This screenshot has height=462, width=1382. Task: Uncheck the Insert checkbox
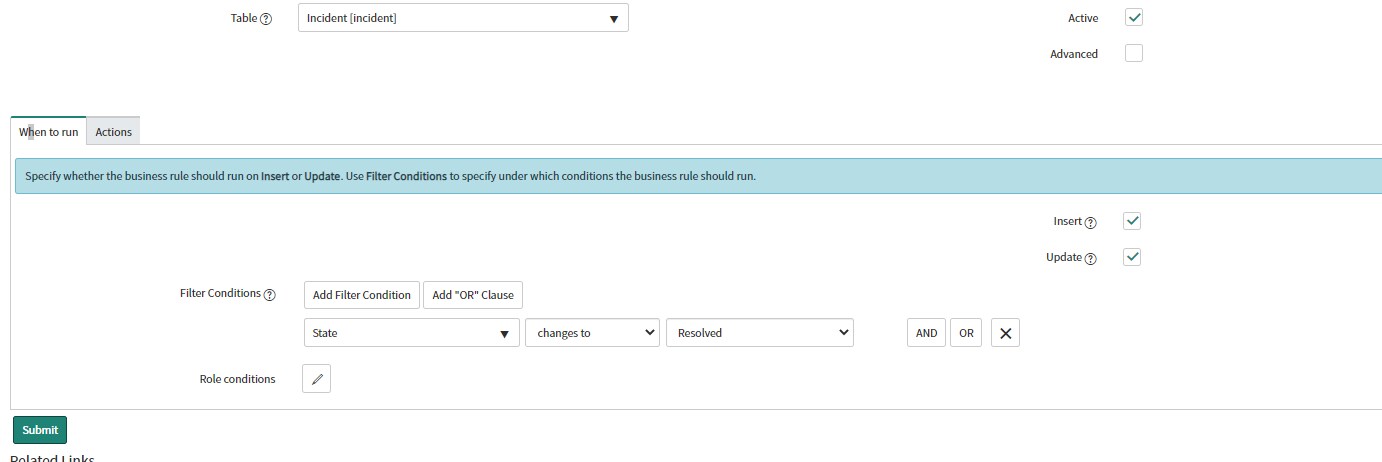1133,221
